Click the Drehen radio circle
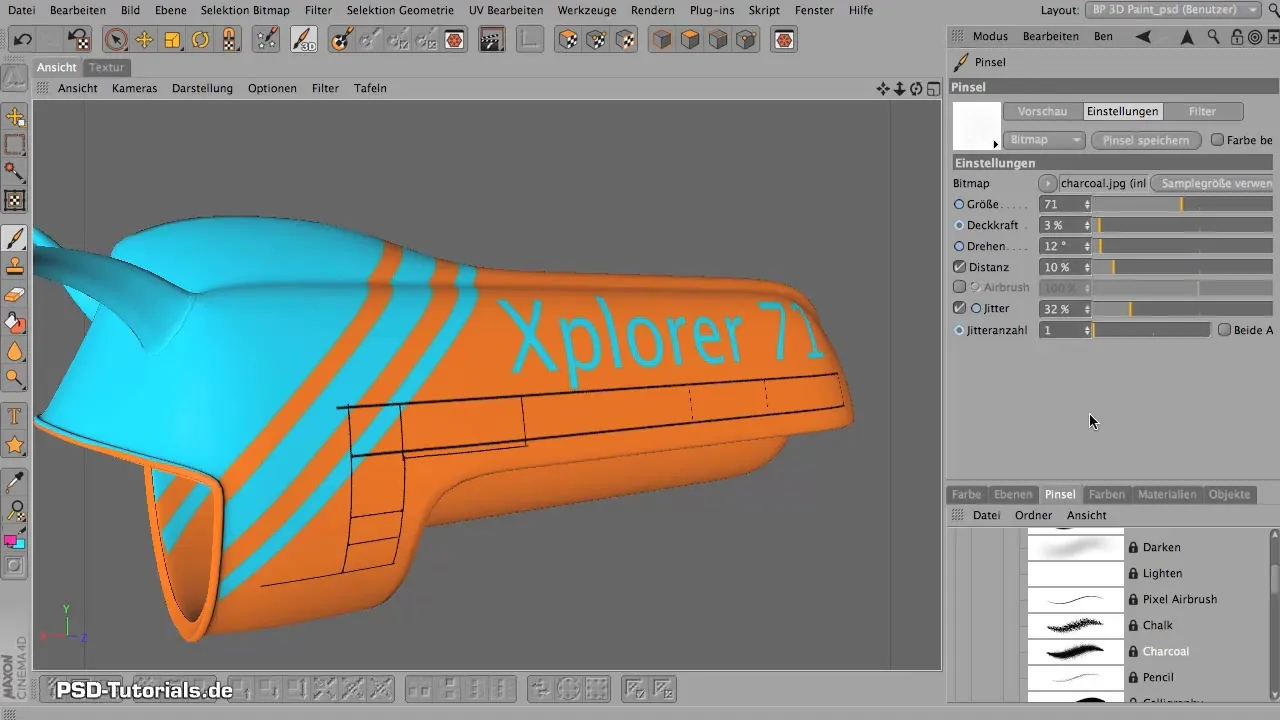 (x=960, y=246)
